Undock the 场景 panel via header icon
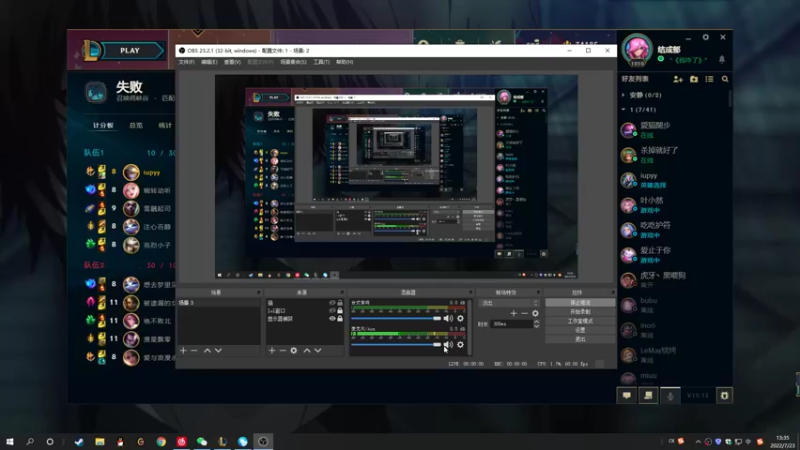This screenshot has height=450, width=800. coord(258,293)
